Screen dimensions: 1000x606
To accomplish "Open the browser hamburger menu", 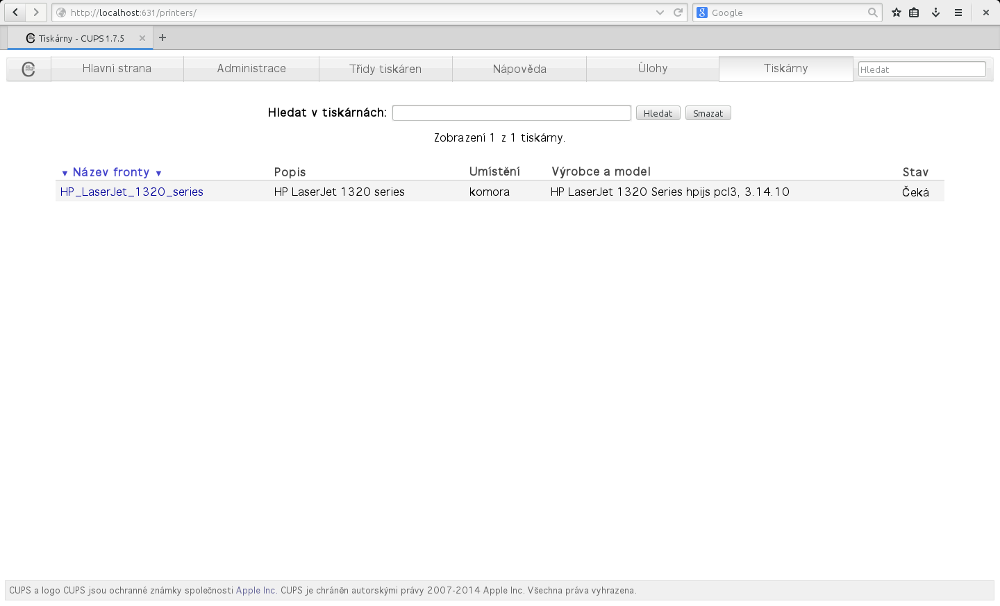I will point(958,13).
